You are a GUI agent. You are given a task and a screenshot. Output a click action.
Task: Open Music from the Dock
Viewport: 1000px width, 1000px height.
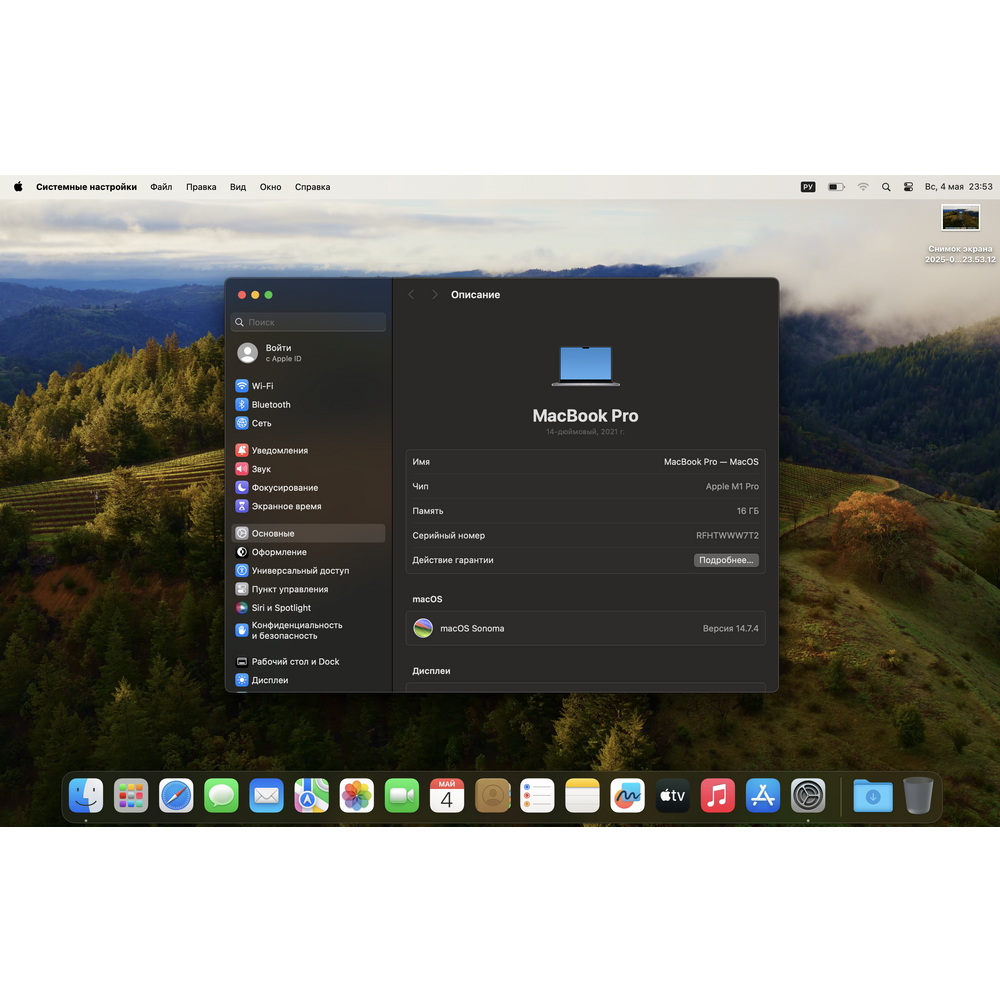[x=717, y=795]
